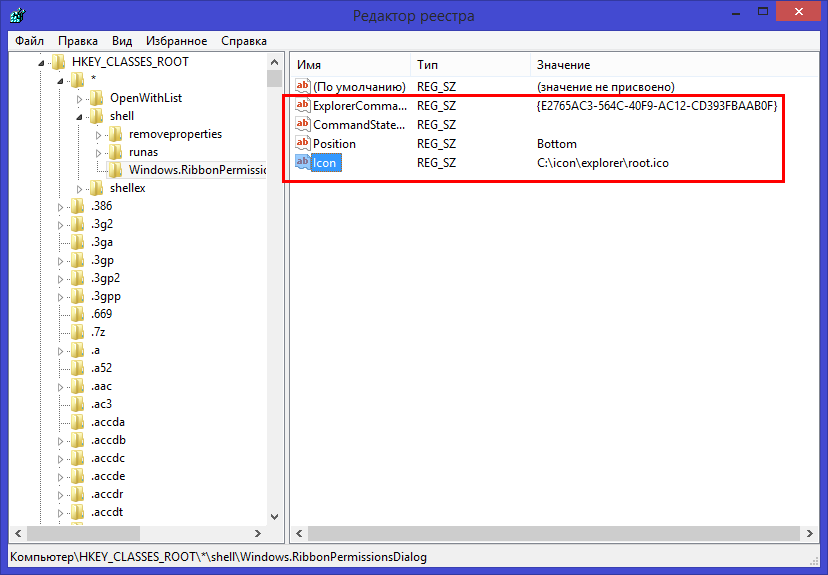Image resolution: width=828 pixels, height=575 pixels.
Task: Select the .3gpp key
Action: pyautogui.click(x=106, y=296)
